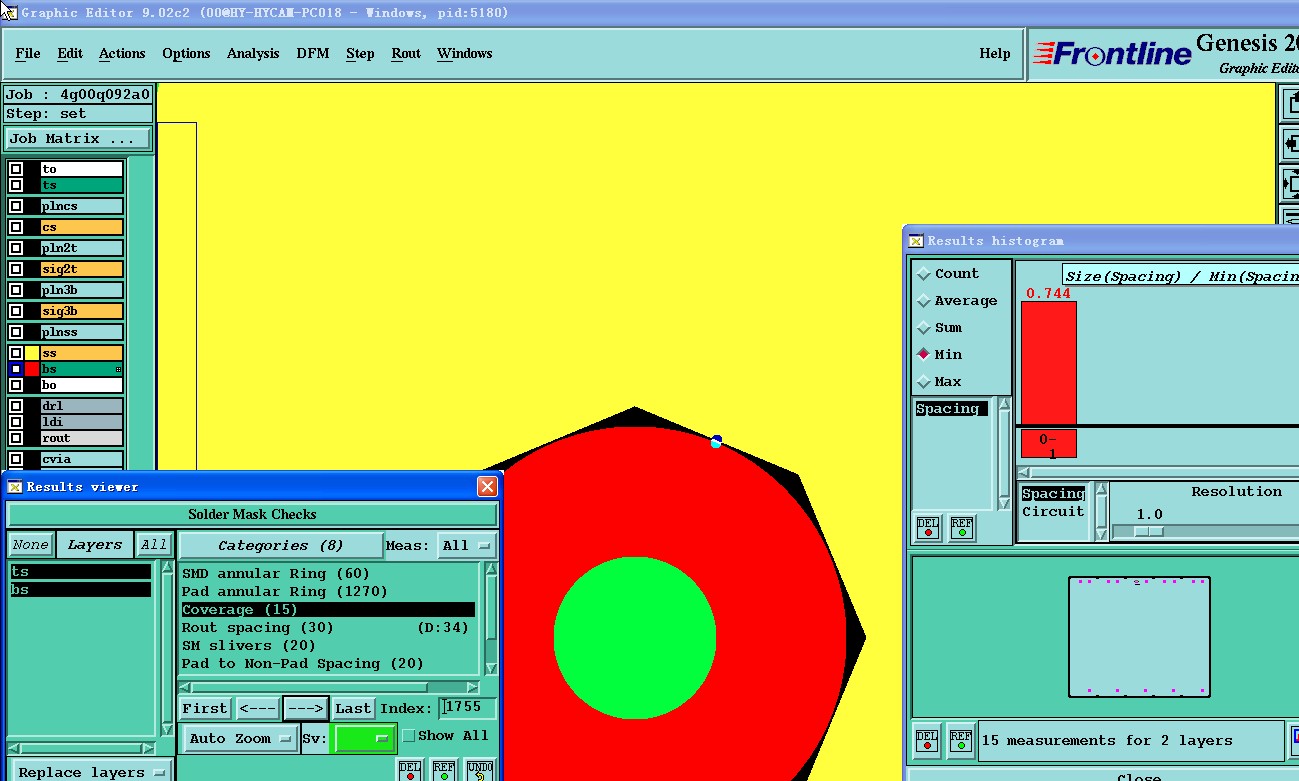This screenshot has height=781, width=1299.
Task: Open the Rout menu
Action: [406, 53]
